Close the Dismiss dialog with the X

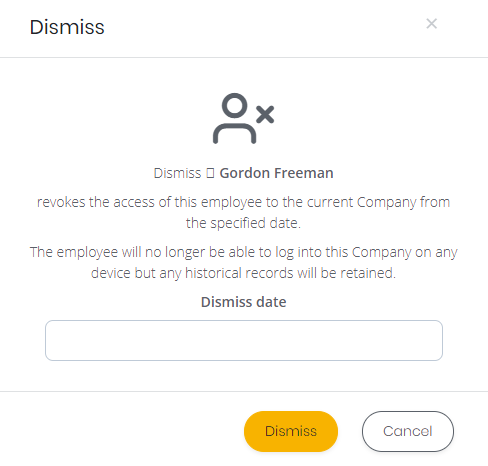pyautogui.click(x=431, y=24)
